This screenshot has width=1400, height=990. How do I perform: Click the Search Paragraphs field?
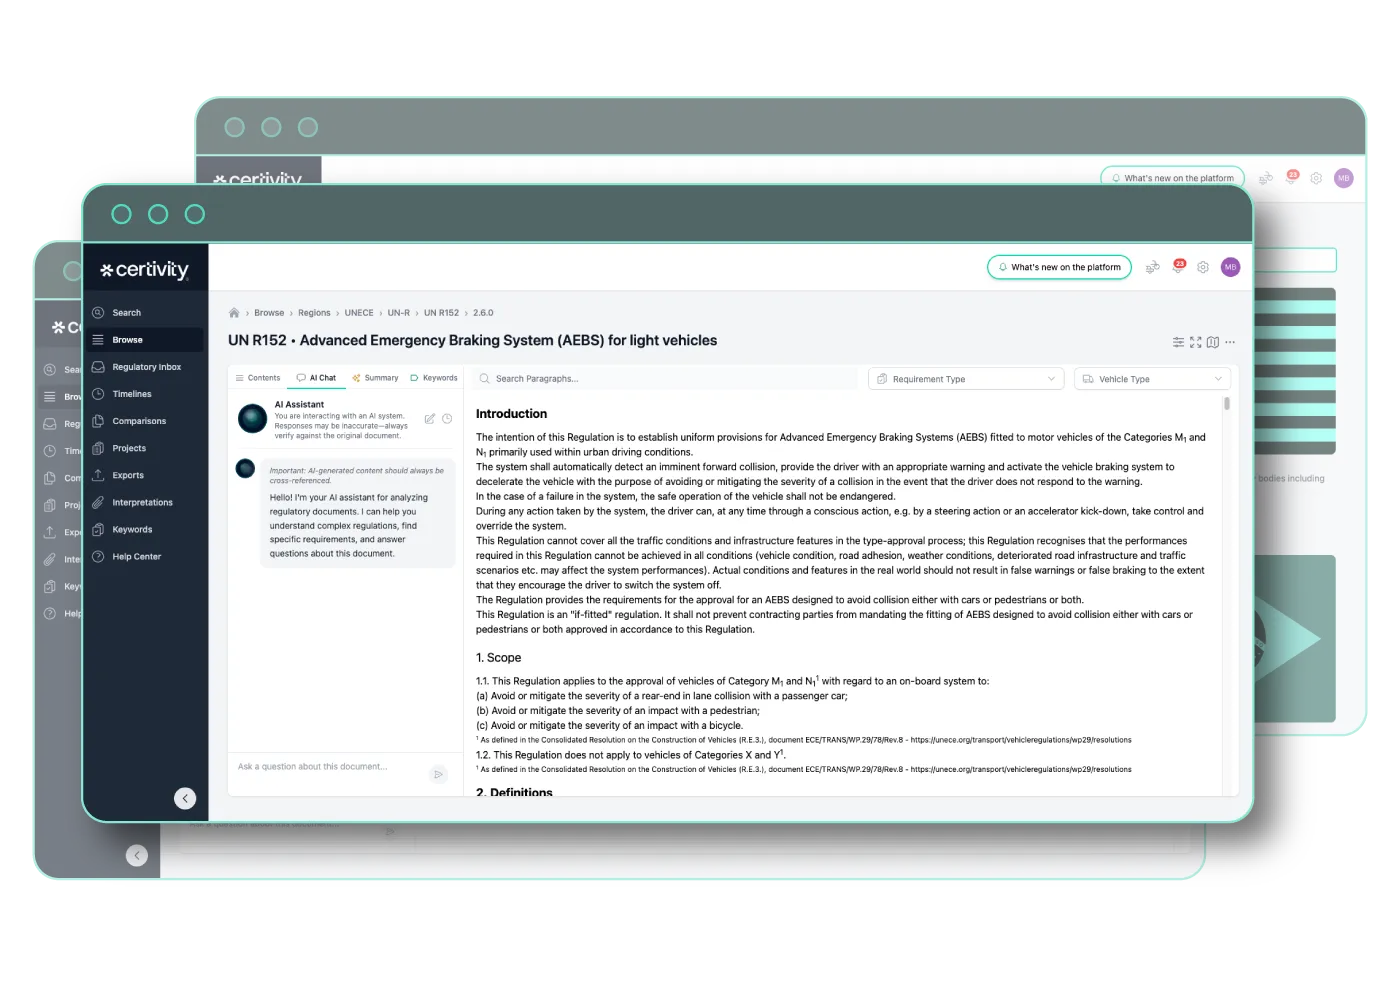(665, 379)
